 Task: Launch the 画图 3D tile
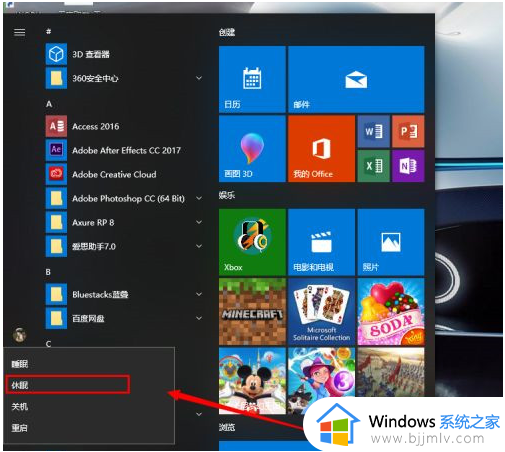coord(252,149)
